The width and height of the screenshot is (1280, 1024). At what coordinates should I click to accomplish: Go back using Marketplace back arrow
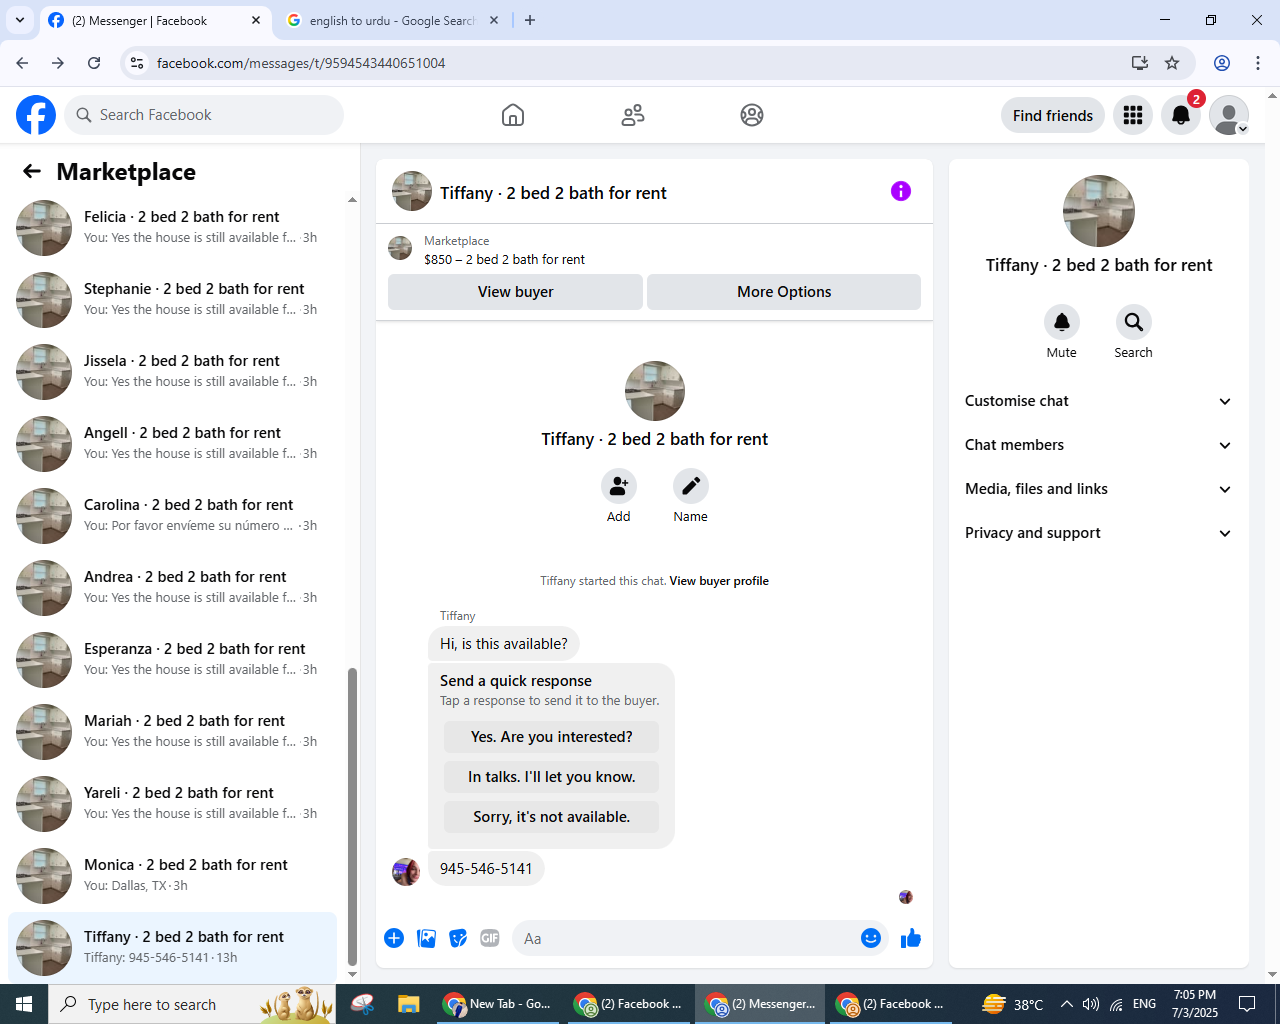(x=32, y=171)
